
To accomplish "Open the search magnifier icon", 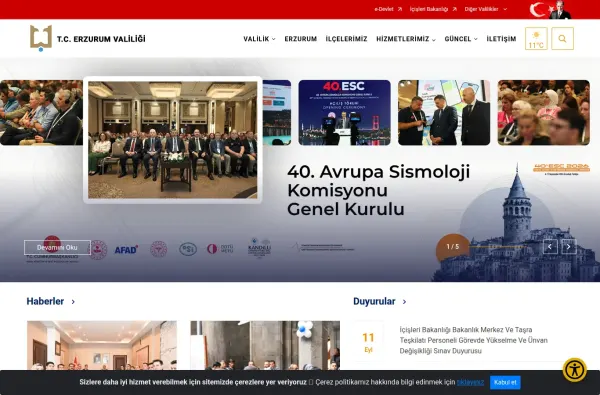I will pos(562,38).
